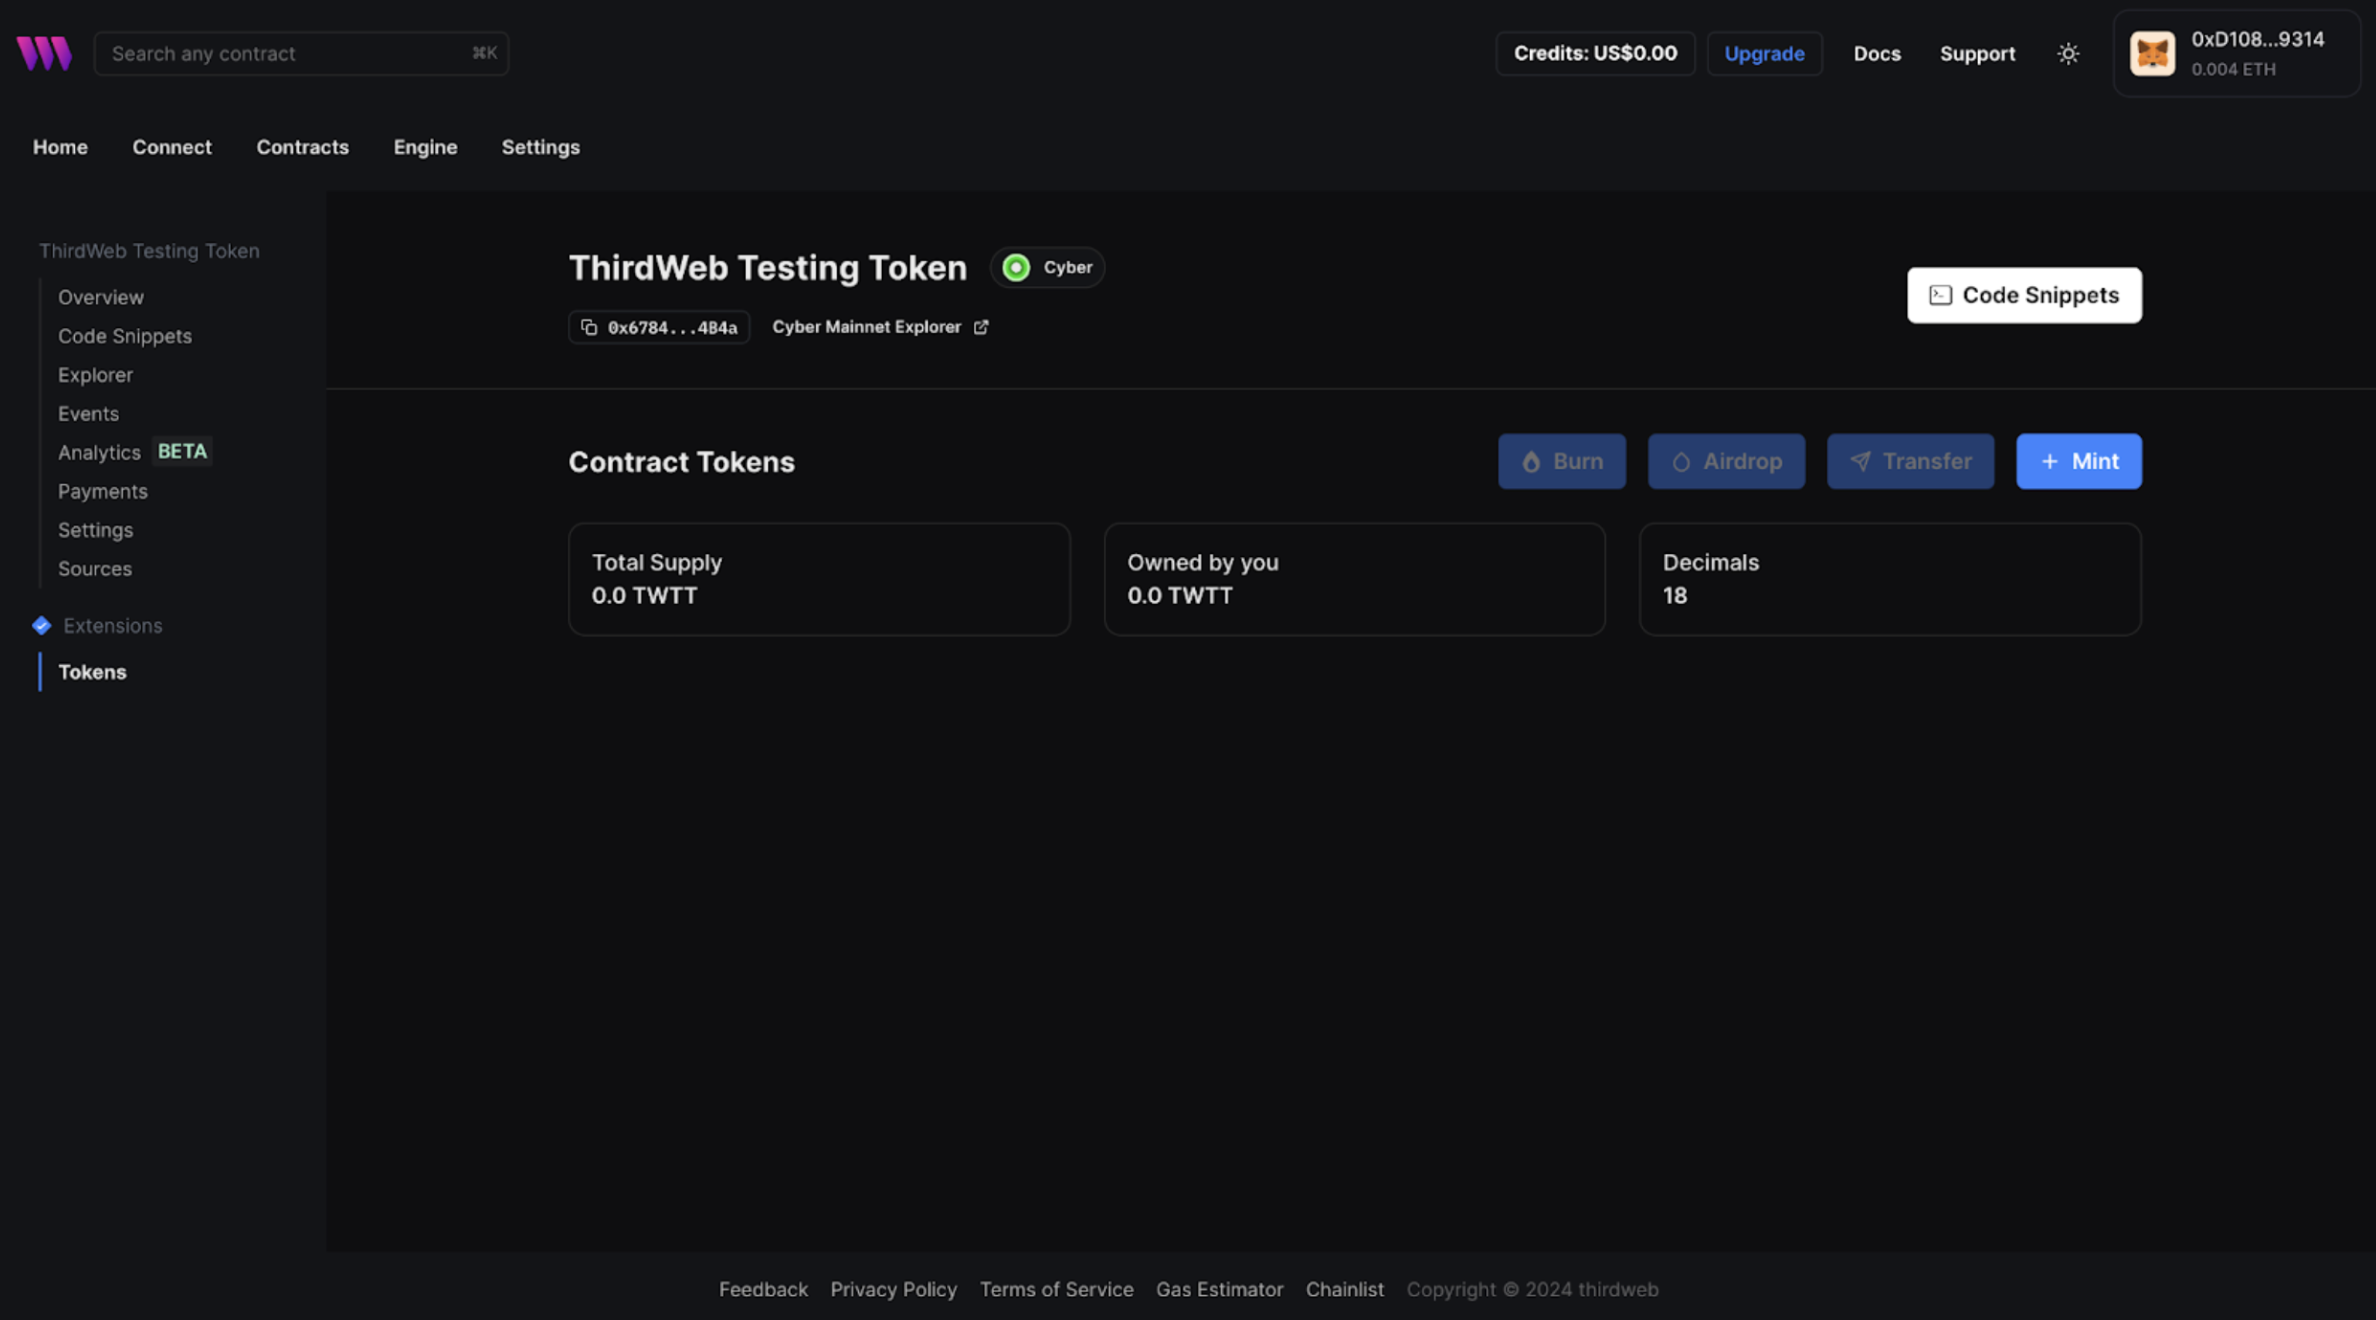The image size is (2376, 1320).
Task: Click the Upgrade button
Action: [1764, 53]
